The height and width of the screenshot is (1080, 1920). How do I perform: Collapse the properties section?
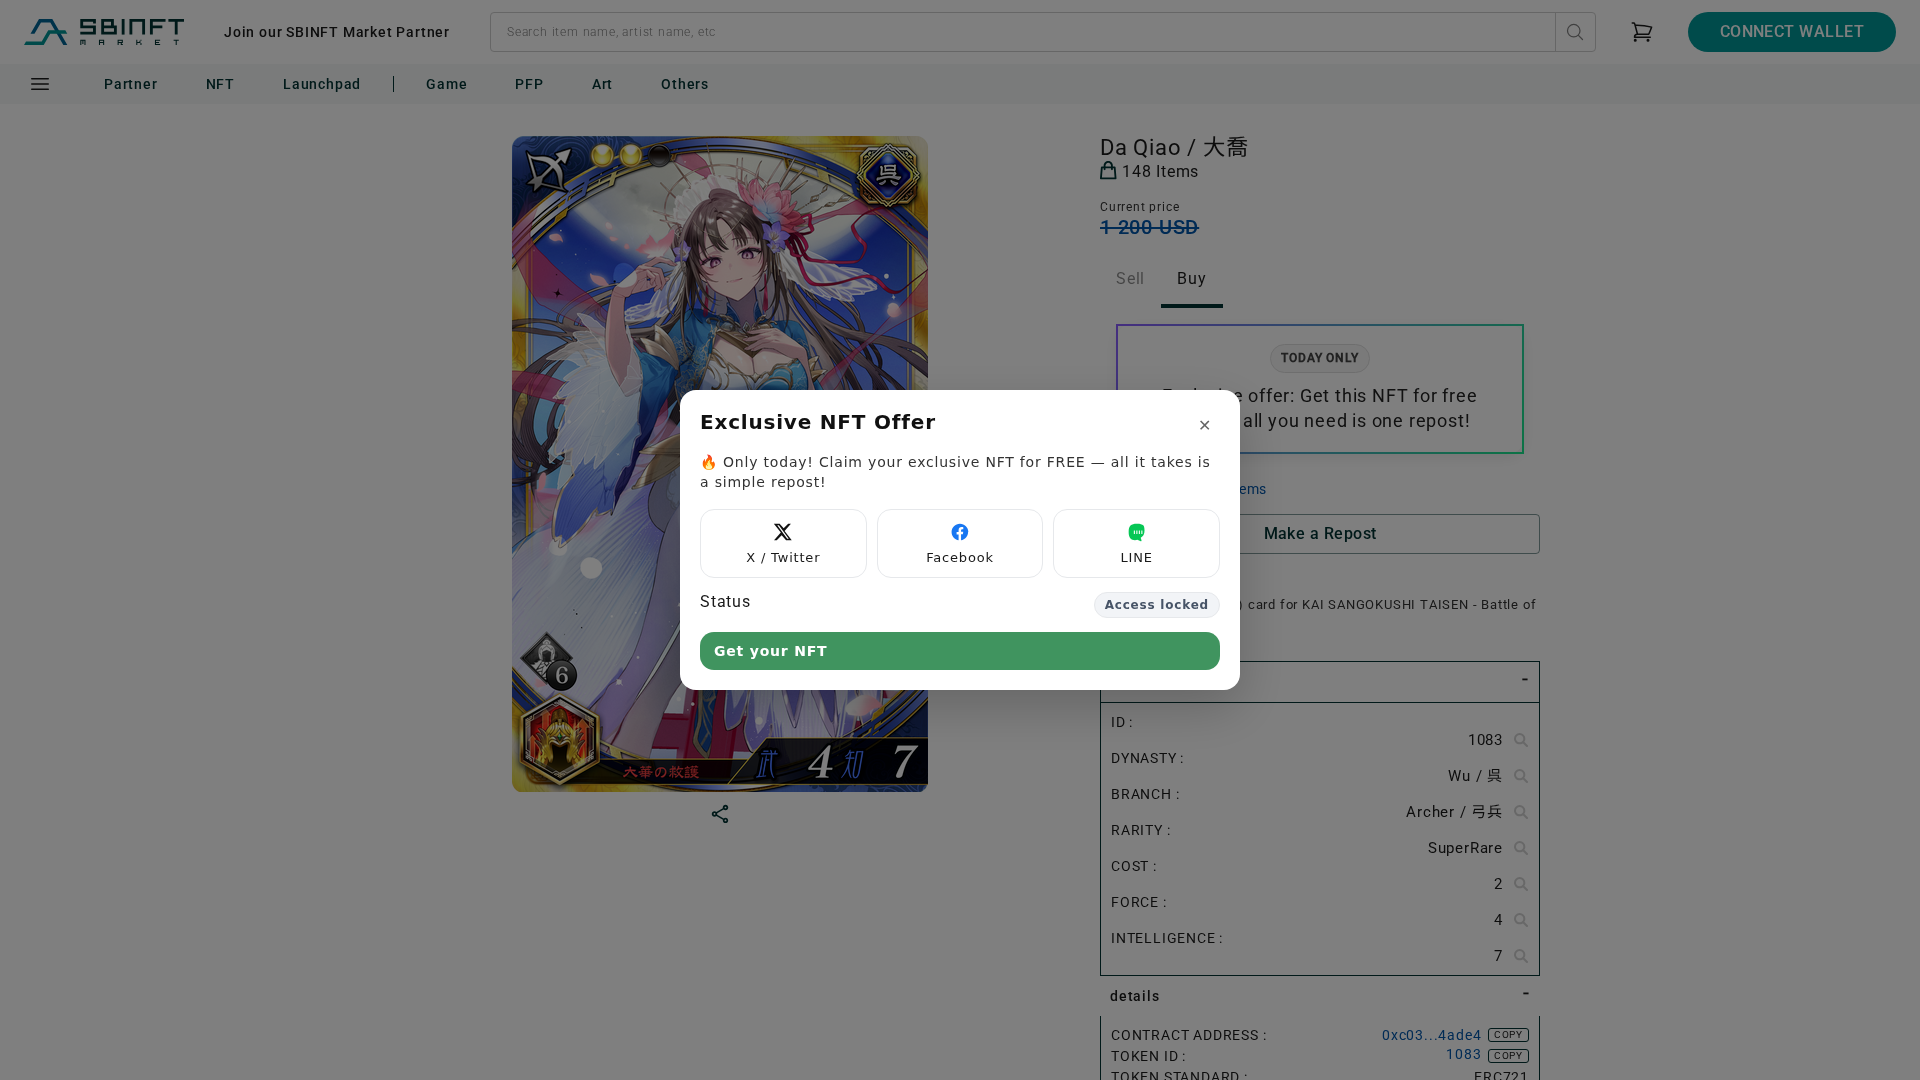pos(1525,680)
